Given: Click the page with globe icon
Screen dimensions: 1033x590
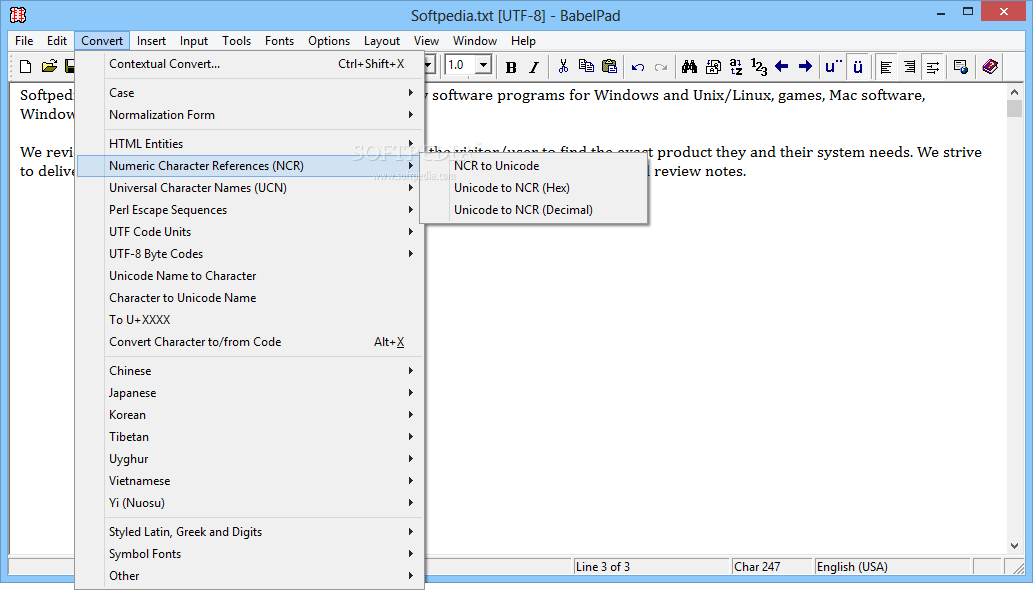Looking at the screenshot, I should pyautogui.click(x=961, y=67).
